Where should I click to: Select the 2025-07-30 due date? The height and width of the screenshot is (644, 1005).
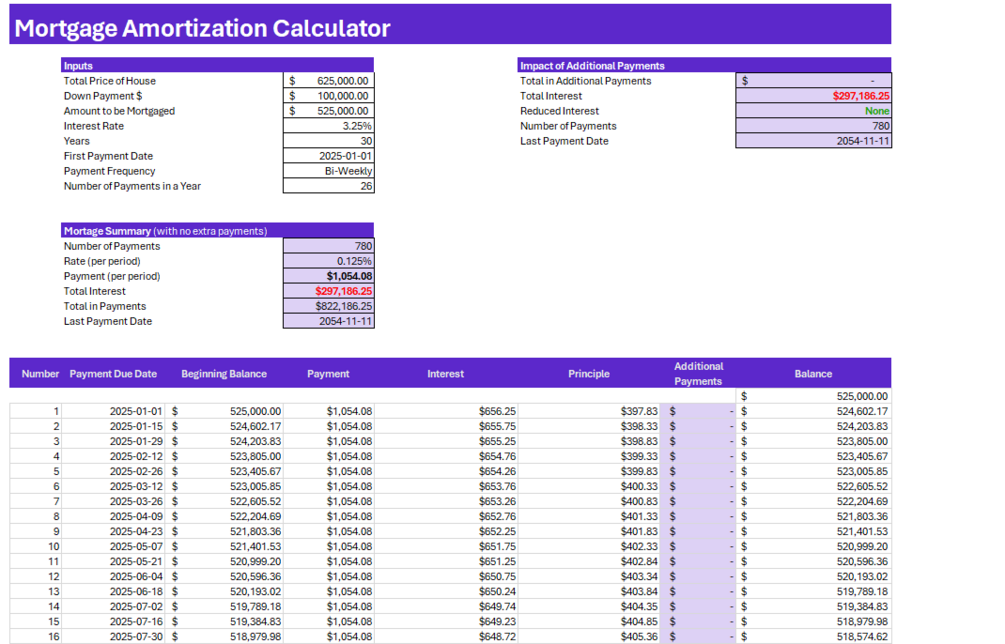coord(114,637)
